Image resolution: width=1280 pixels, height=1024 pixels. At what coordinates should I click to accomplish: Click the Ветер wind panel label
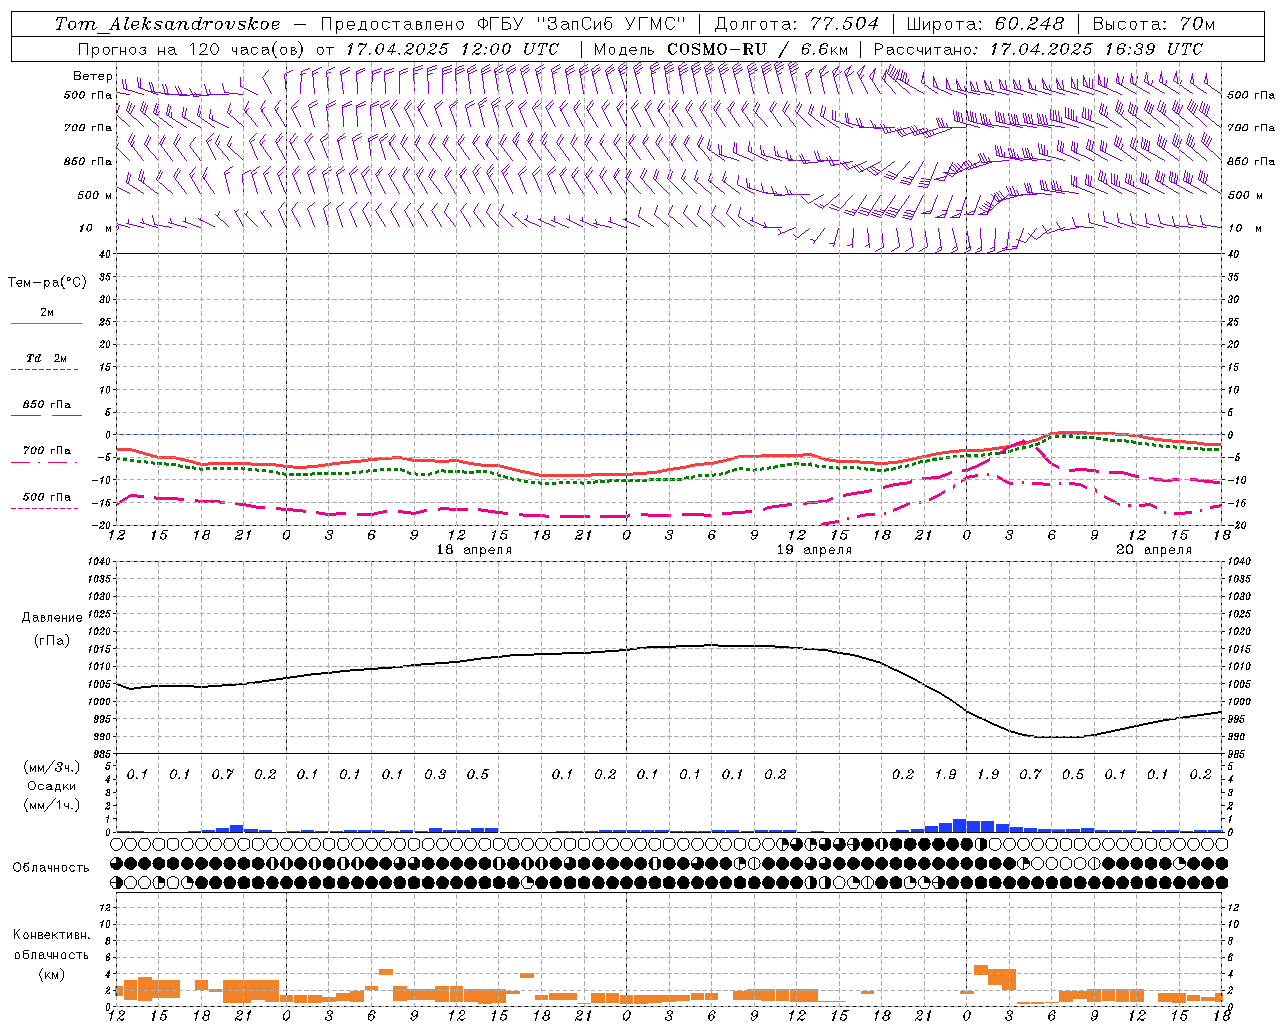(92, 76)
